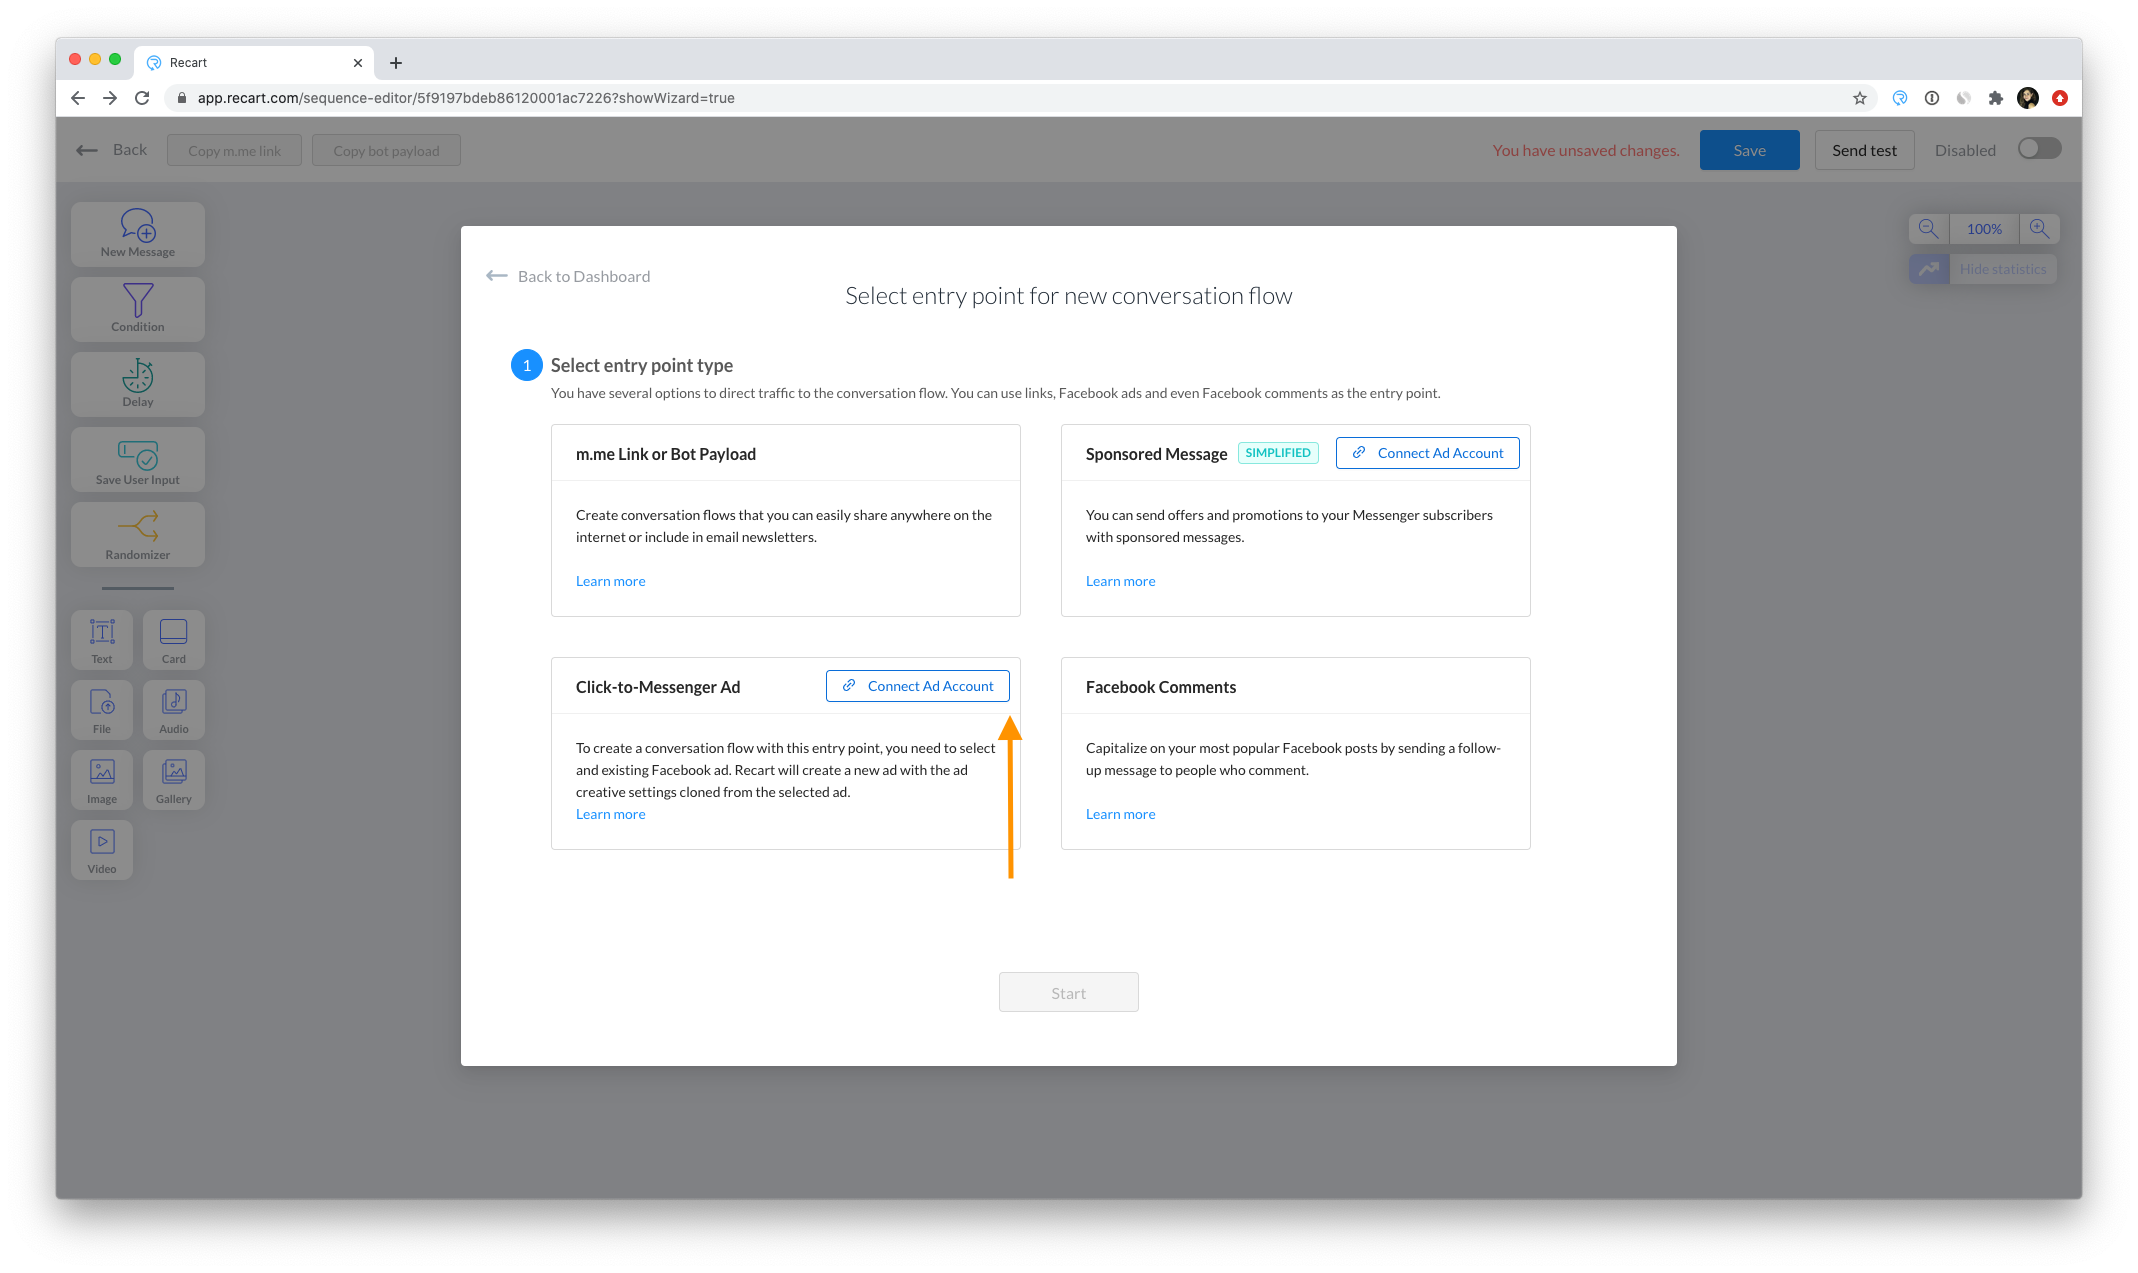Switch to the Recart tab

click(255, 63)
